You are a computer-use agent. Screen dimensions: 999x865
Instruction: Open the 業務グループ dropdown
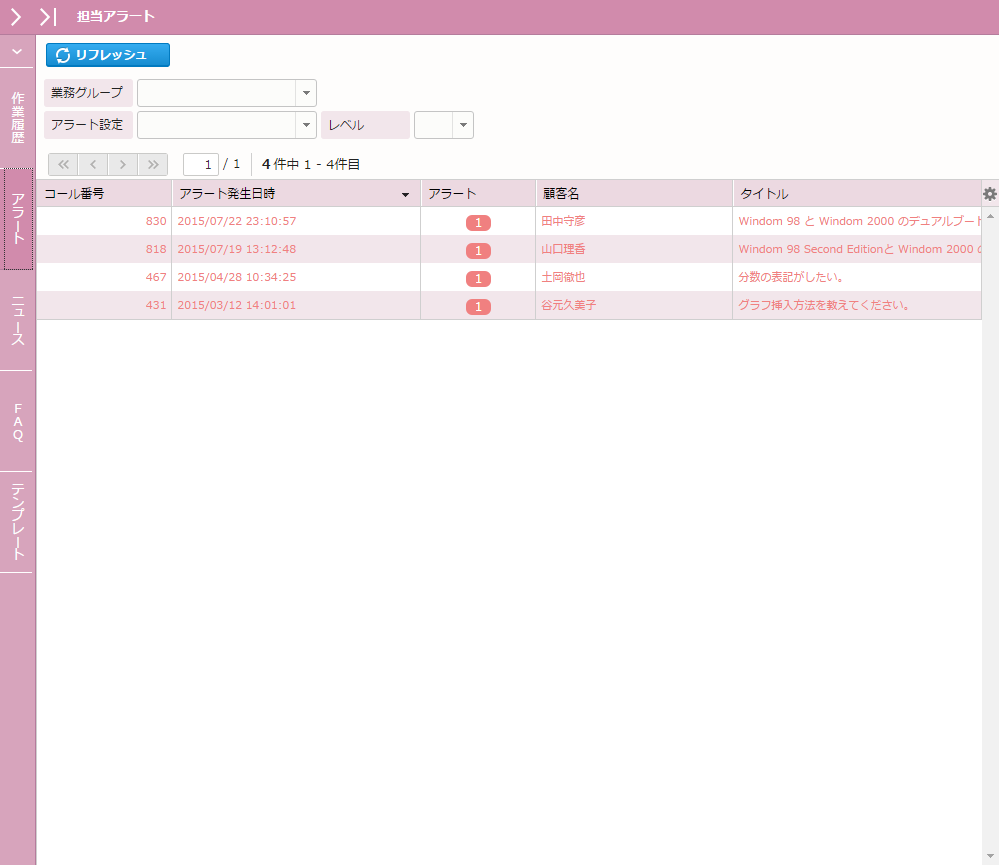coord(305,93)
